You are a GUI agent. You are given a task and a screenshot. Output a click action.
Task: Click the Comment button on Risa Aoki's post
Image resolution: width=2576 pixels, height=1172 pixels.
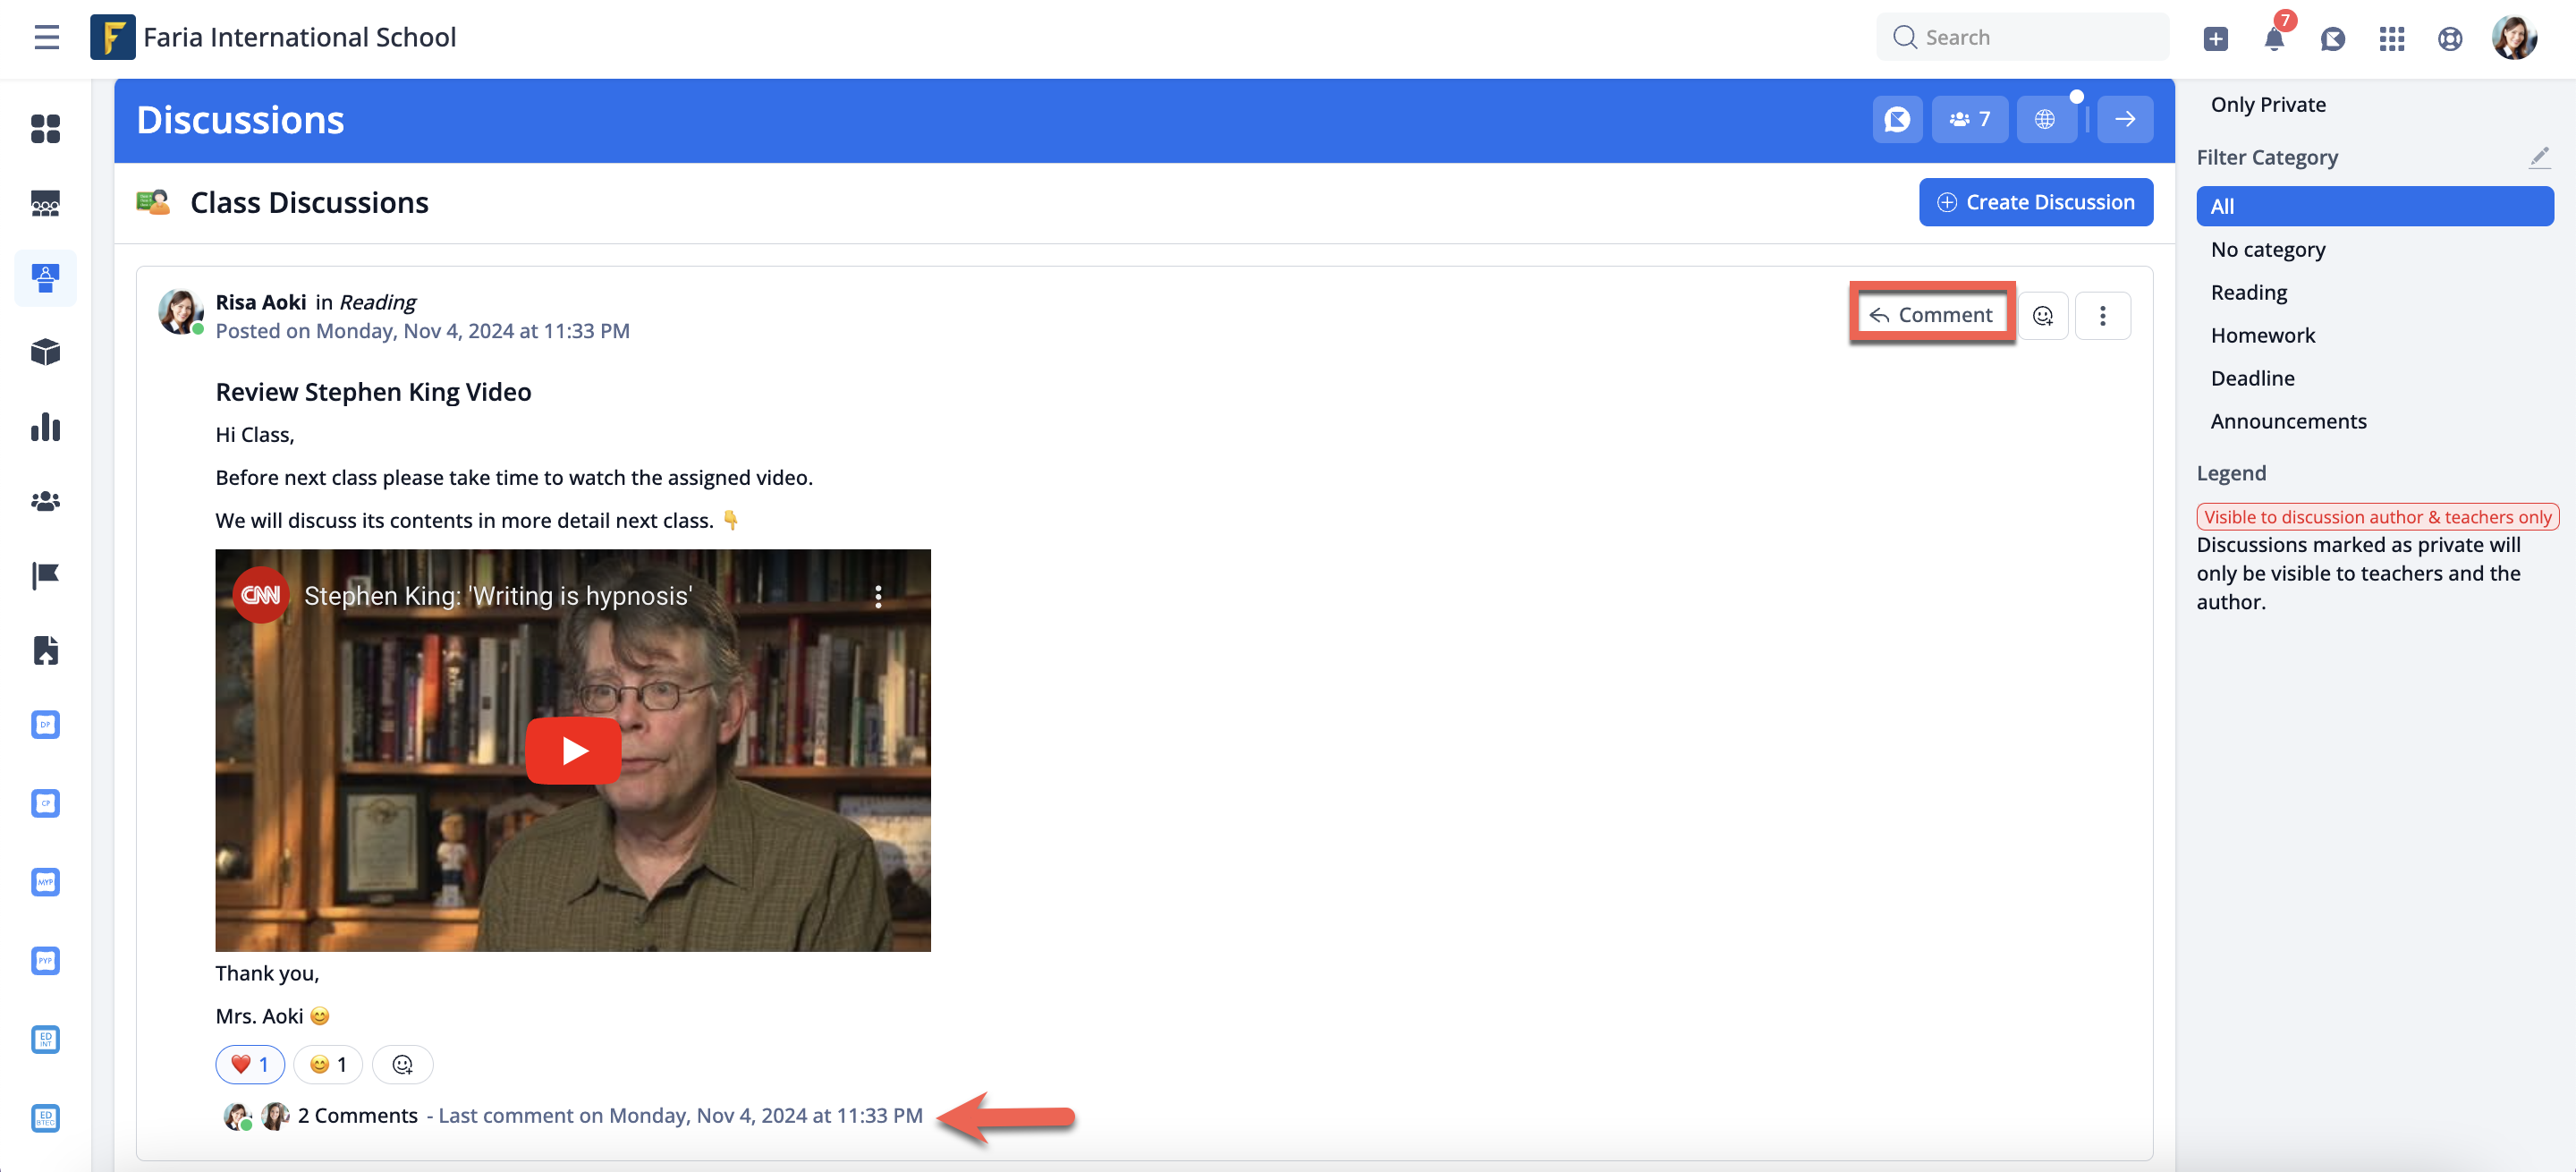tap(1931, 315)
